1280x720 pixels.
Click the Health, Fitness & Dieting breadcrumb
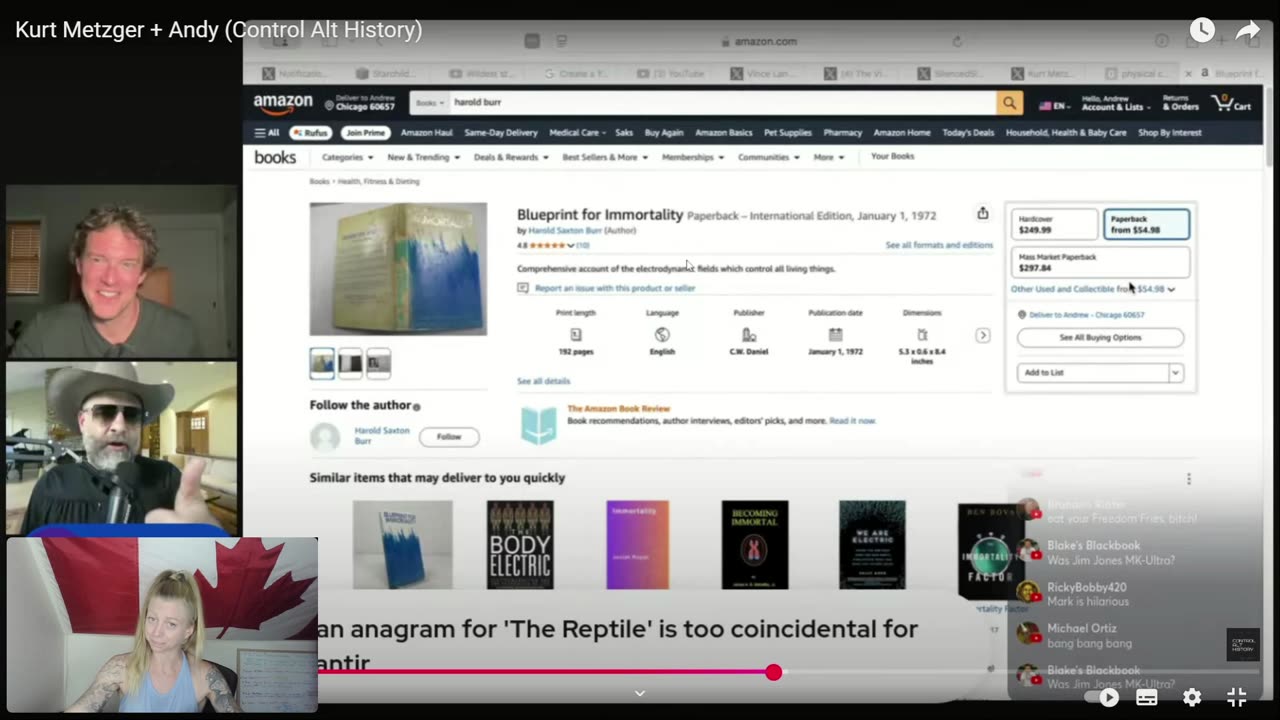click(378, 181)
